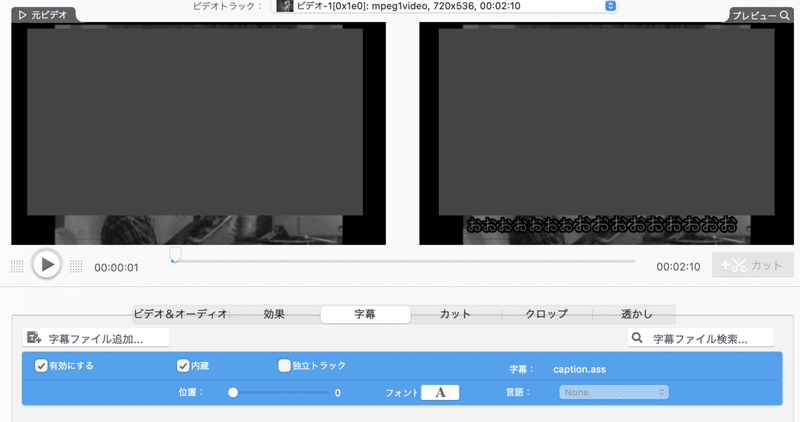Click the dotted grip icon left of play
Viewport: 800px width, 422px height.
[17, 266]
